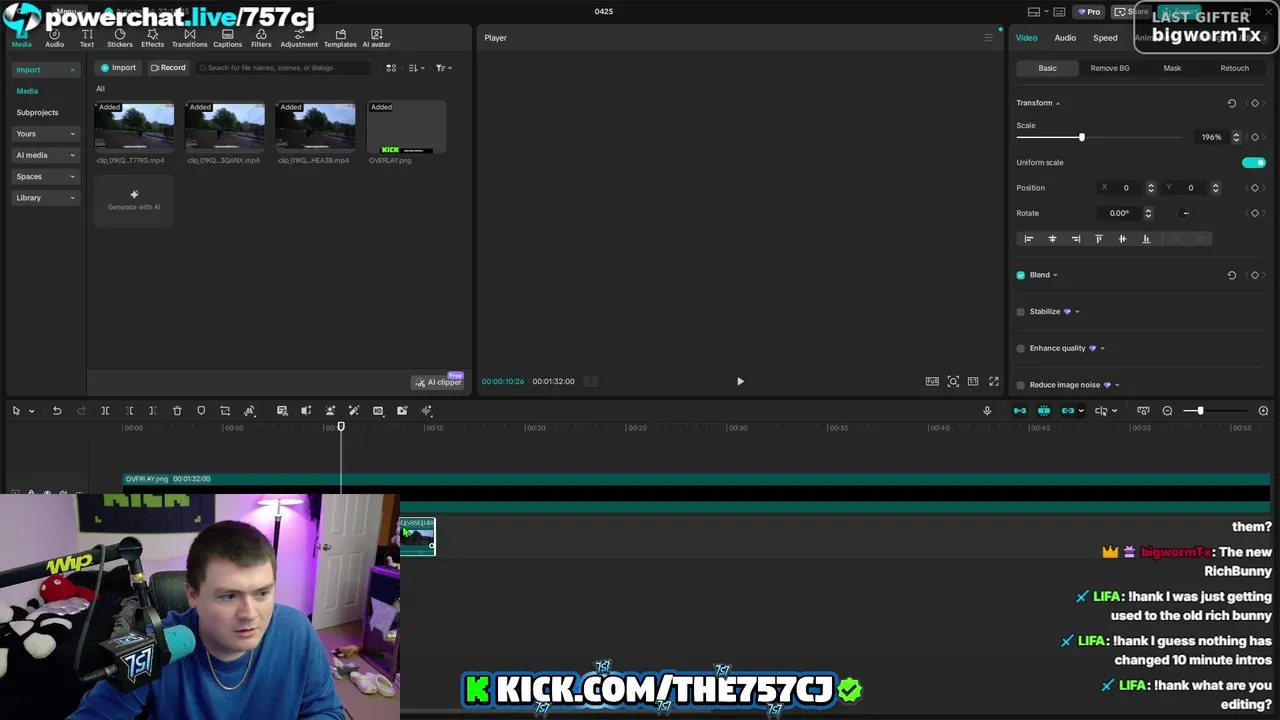Expand the Yours sidebar section
This screenshot has height=720, width=1280.
(x=46, y=134)
